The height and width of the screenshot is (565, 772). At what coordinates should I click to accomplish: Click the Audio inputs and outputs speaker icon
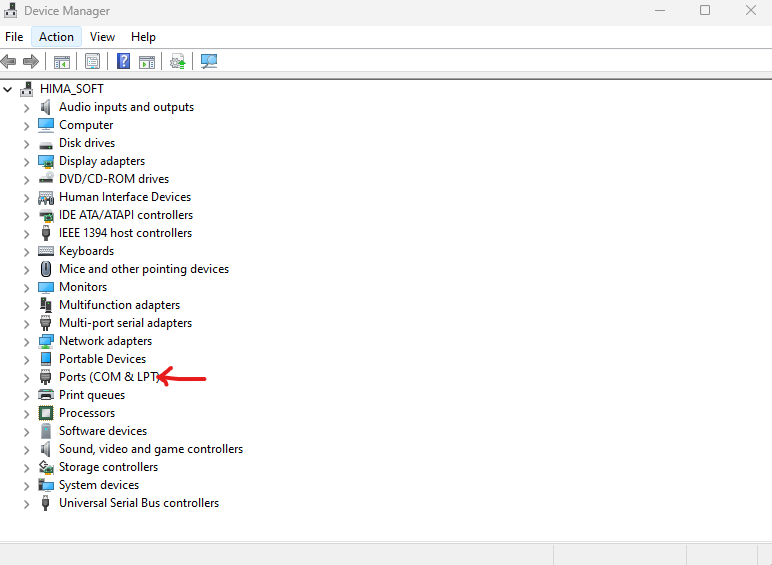[x=46, y=107]
